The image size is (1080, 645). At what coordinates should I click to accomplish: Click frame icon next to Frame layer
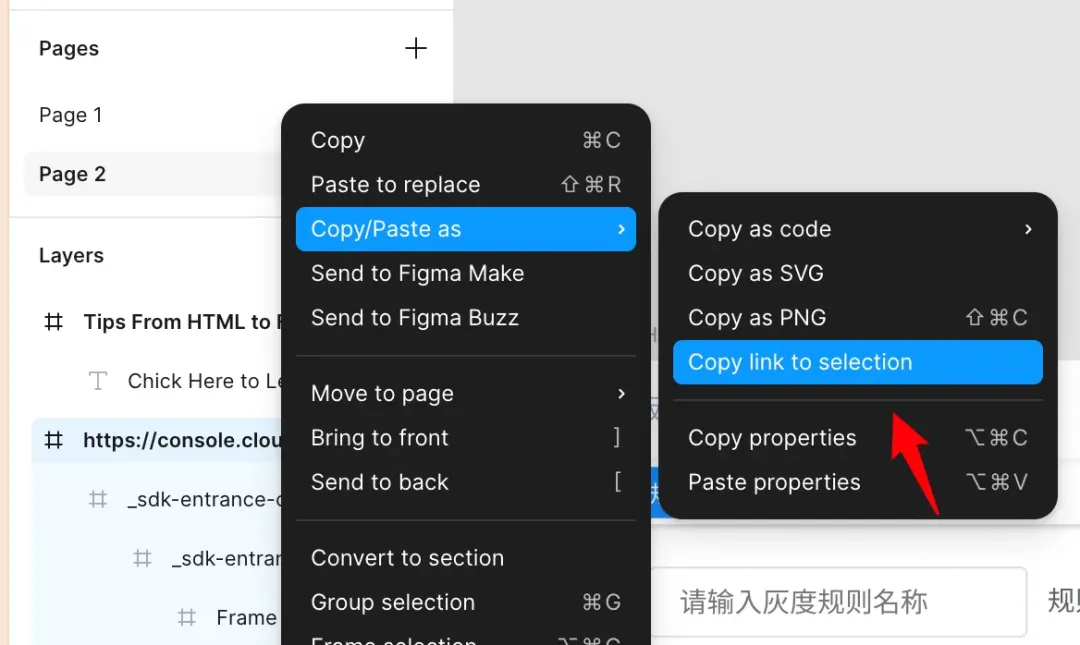tap(186, 618)
